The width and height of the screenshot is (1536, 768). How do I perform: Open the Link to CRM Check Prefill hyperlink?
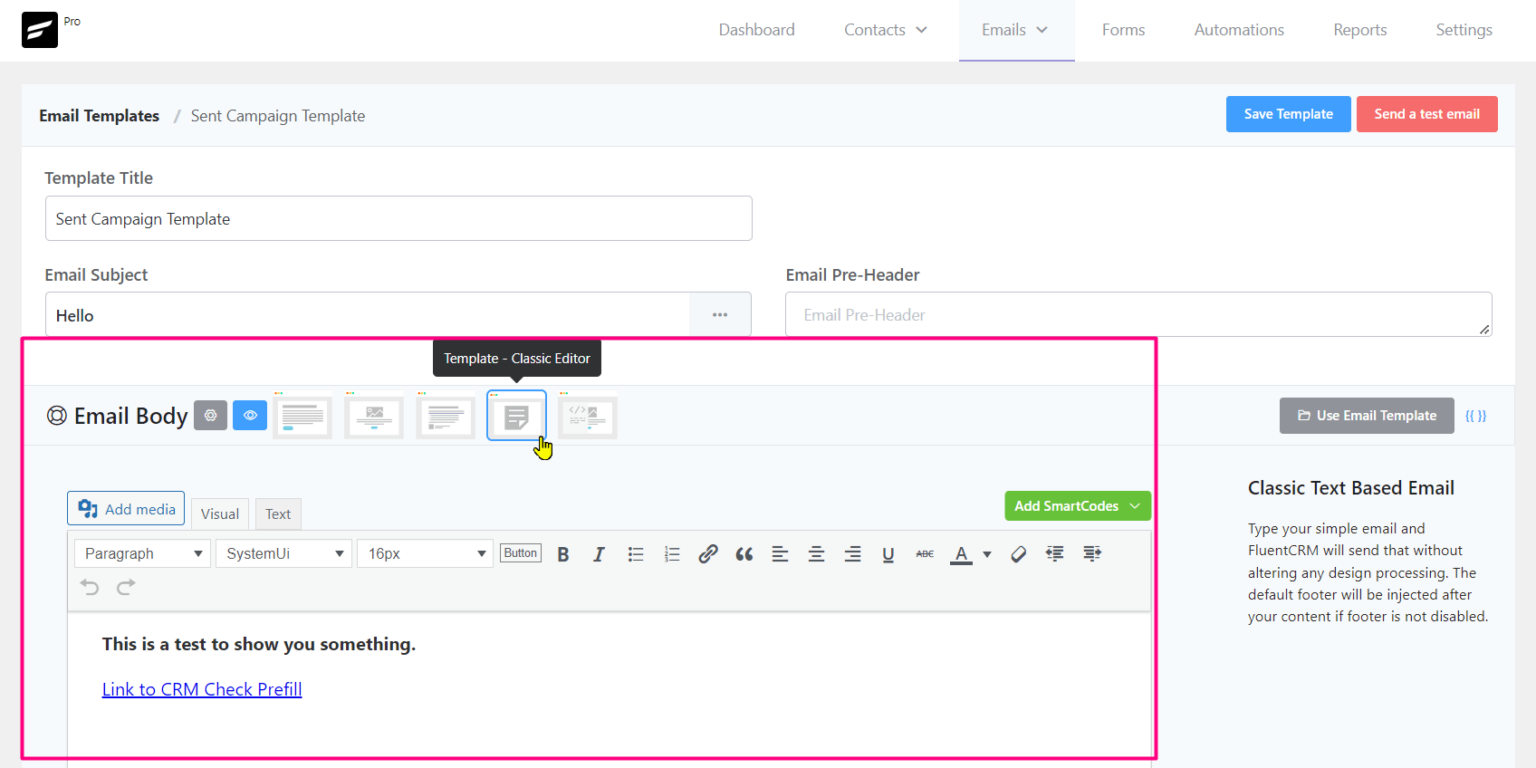(201, 689)
